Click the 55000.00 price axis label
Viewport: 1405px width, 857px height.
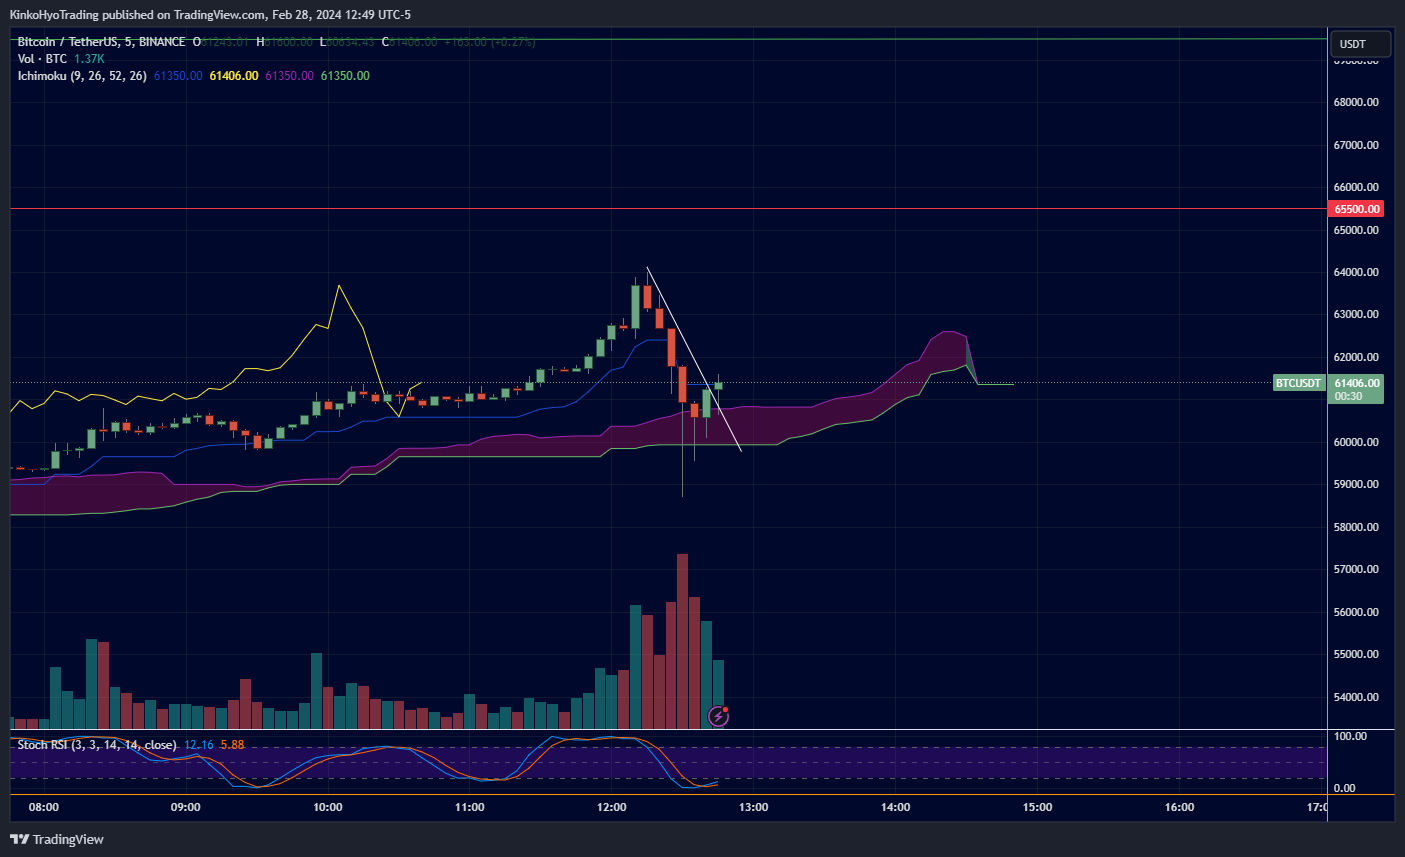1357,654
